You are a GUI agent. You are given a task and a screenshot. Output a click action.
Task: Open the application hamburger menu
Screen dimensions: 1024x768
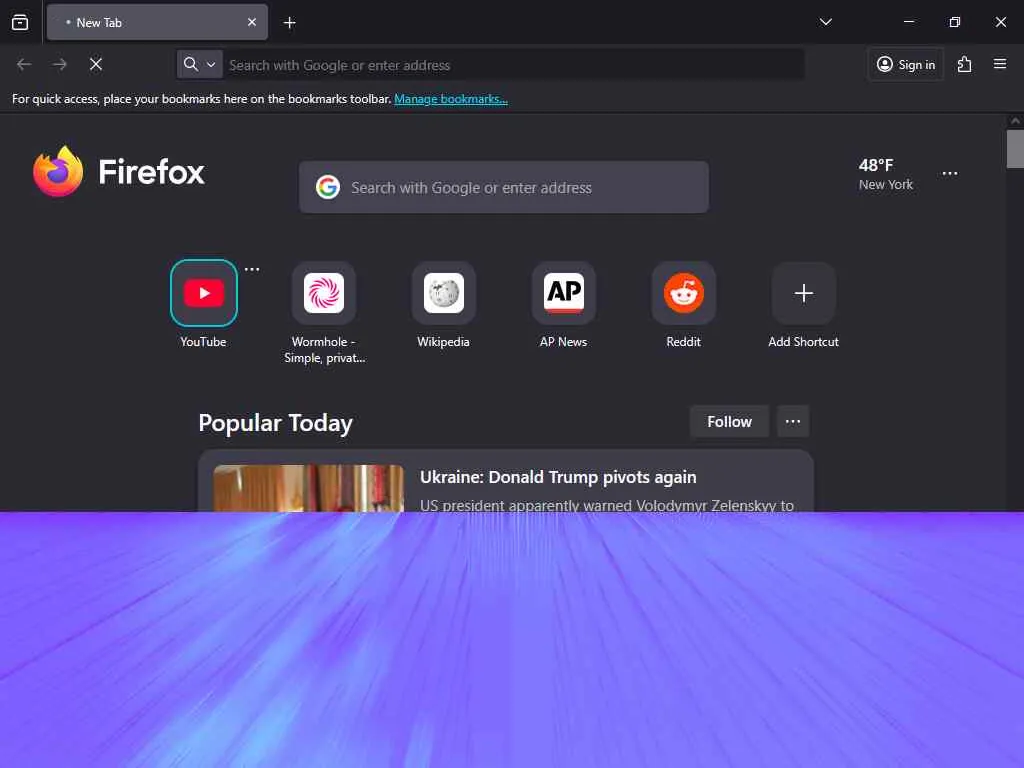click(x=999, y=64)
